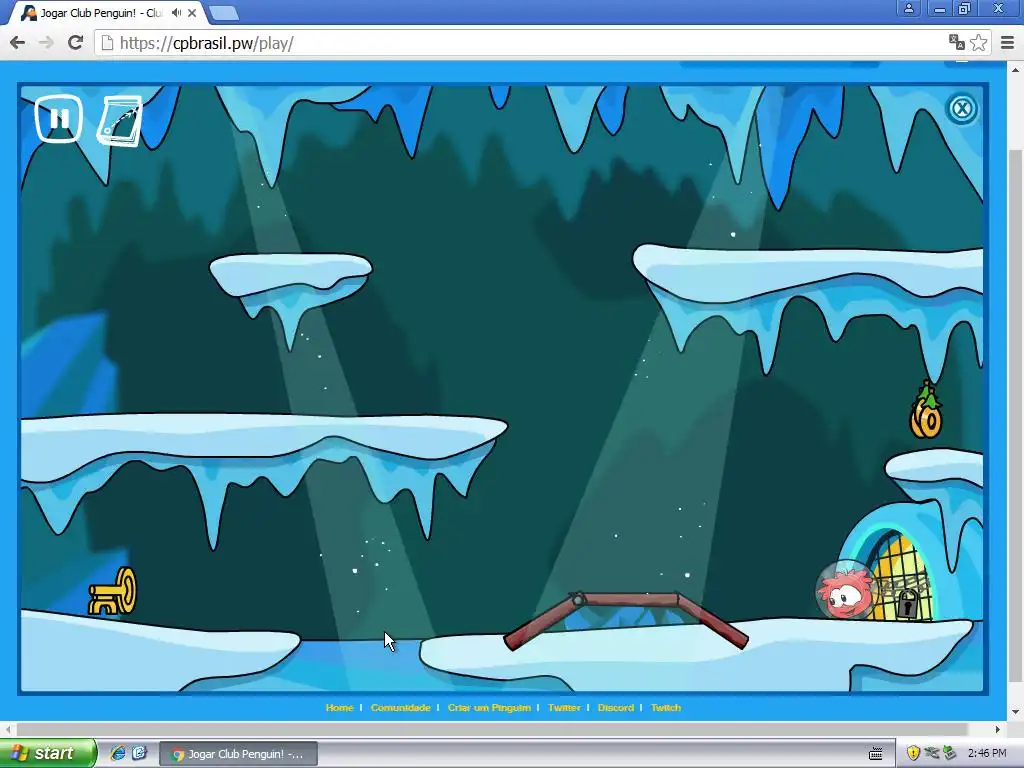Click the security shield tray icon

914,753
